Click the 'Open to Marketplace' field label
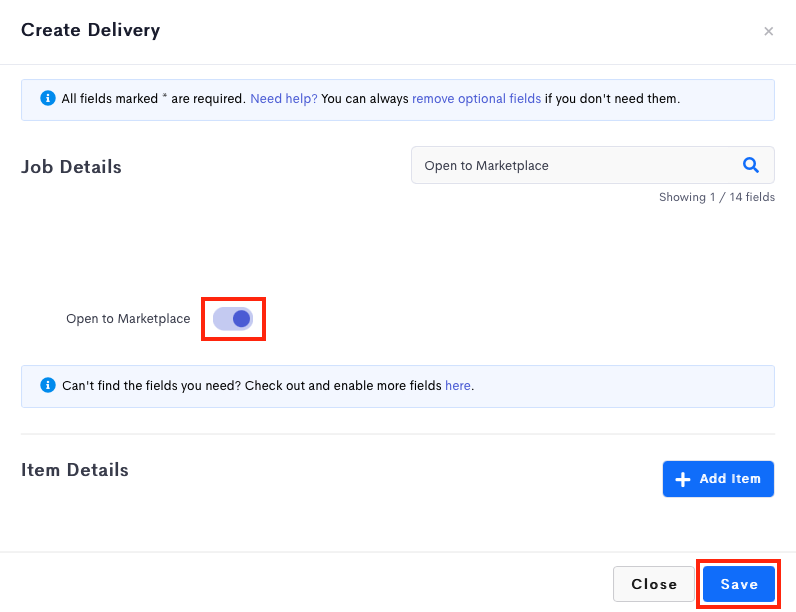Viewport: 796px width, 612px height. [x=128, y=319]
